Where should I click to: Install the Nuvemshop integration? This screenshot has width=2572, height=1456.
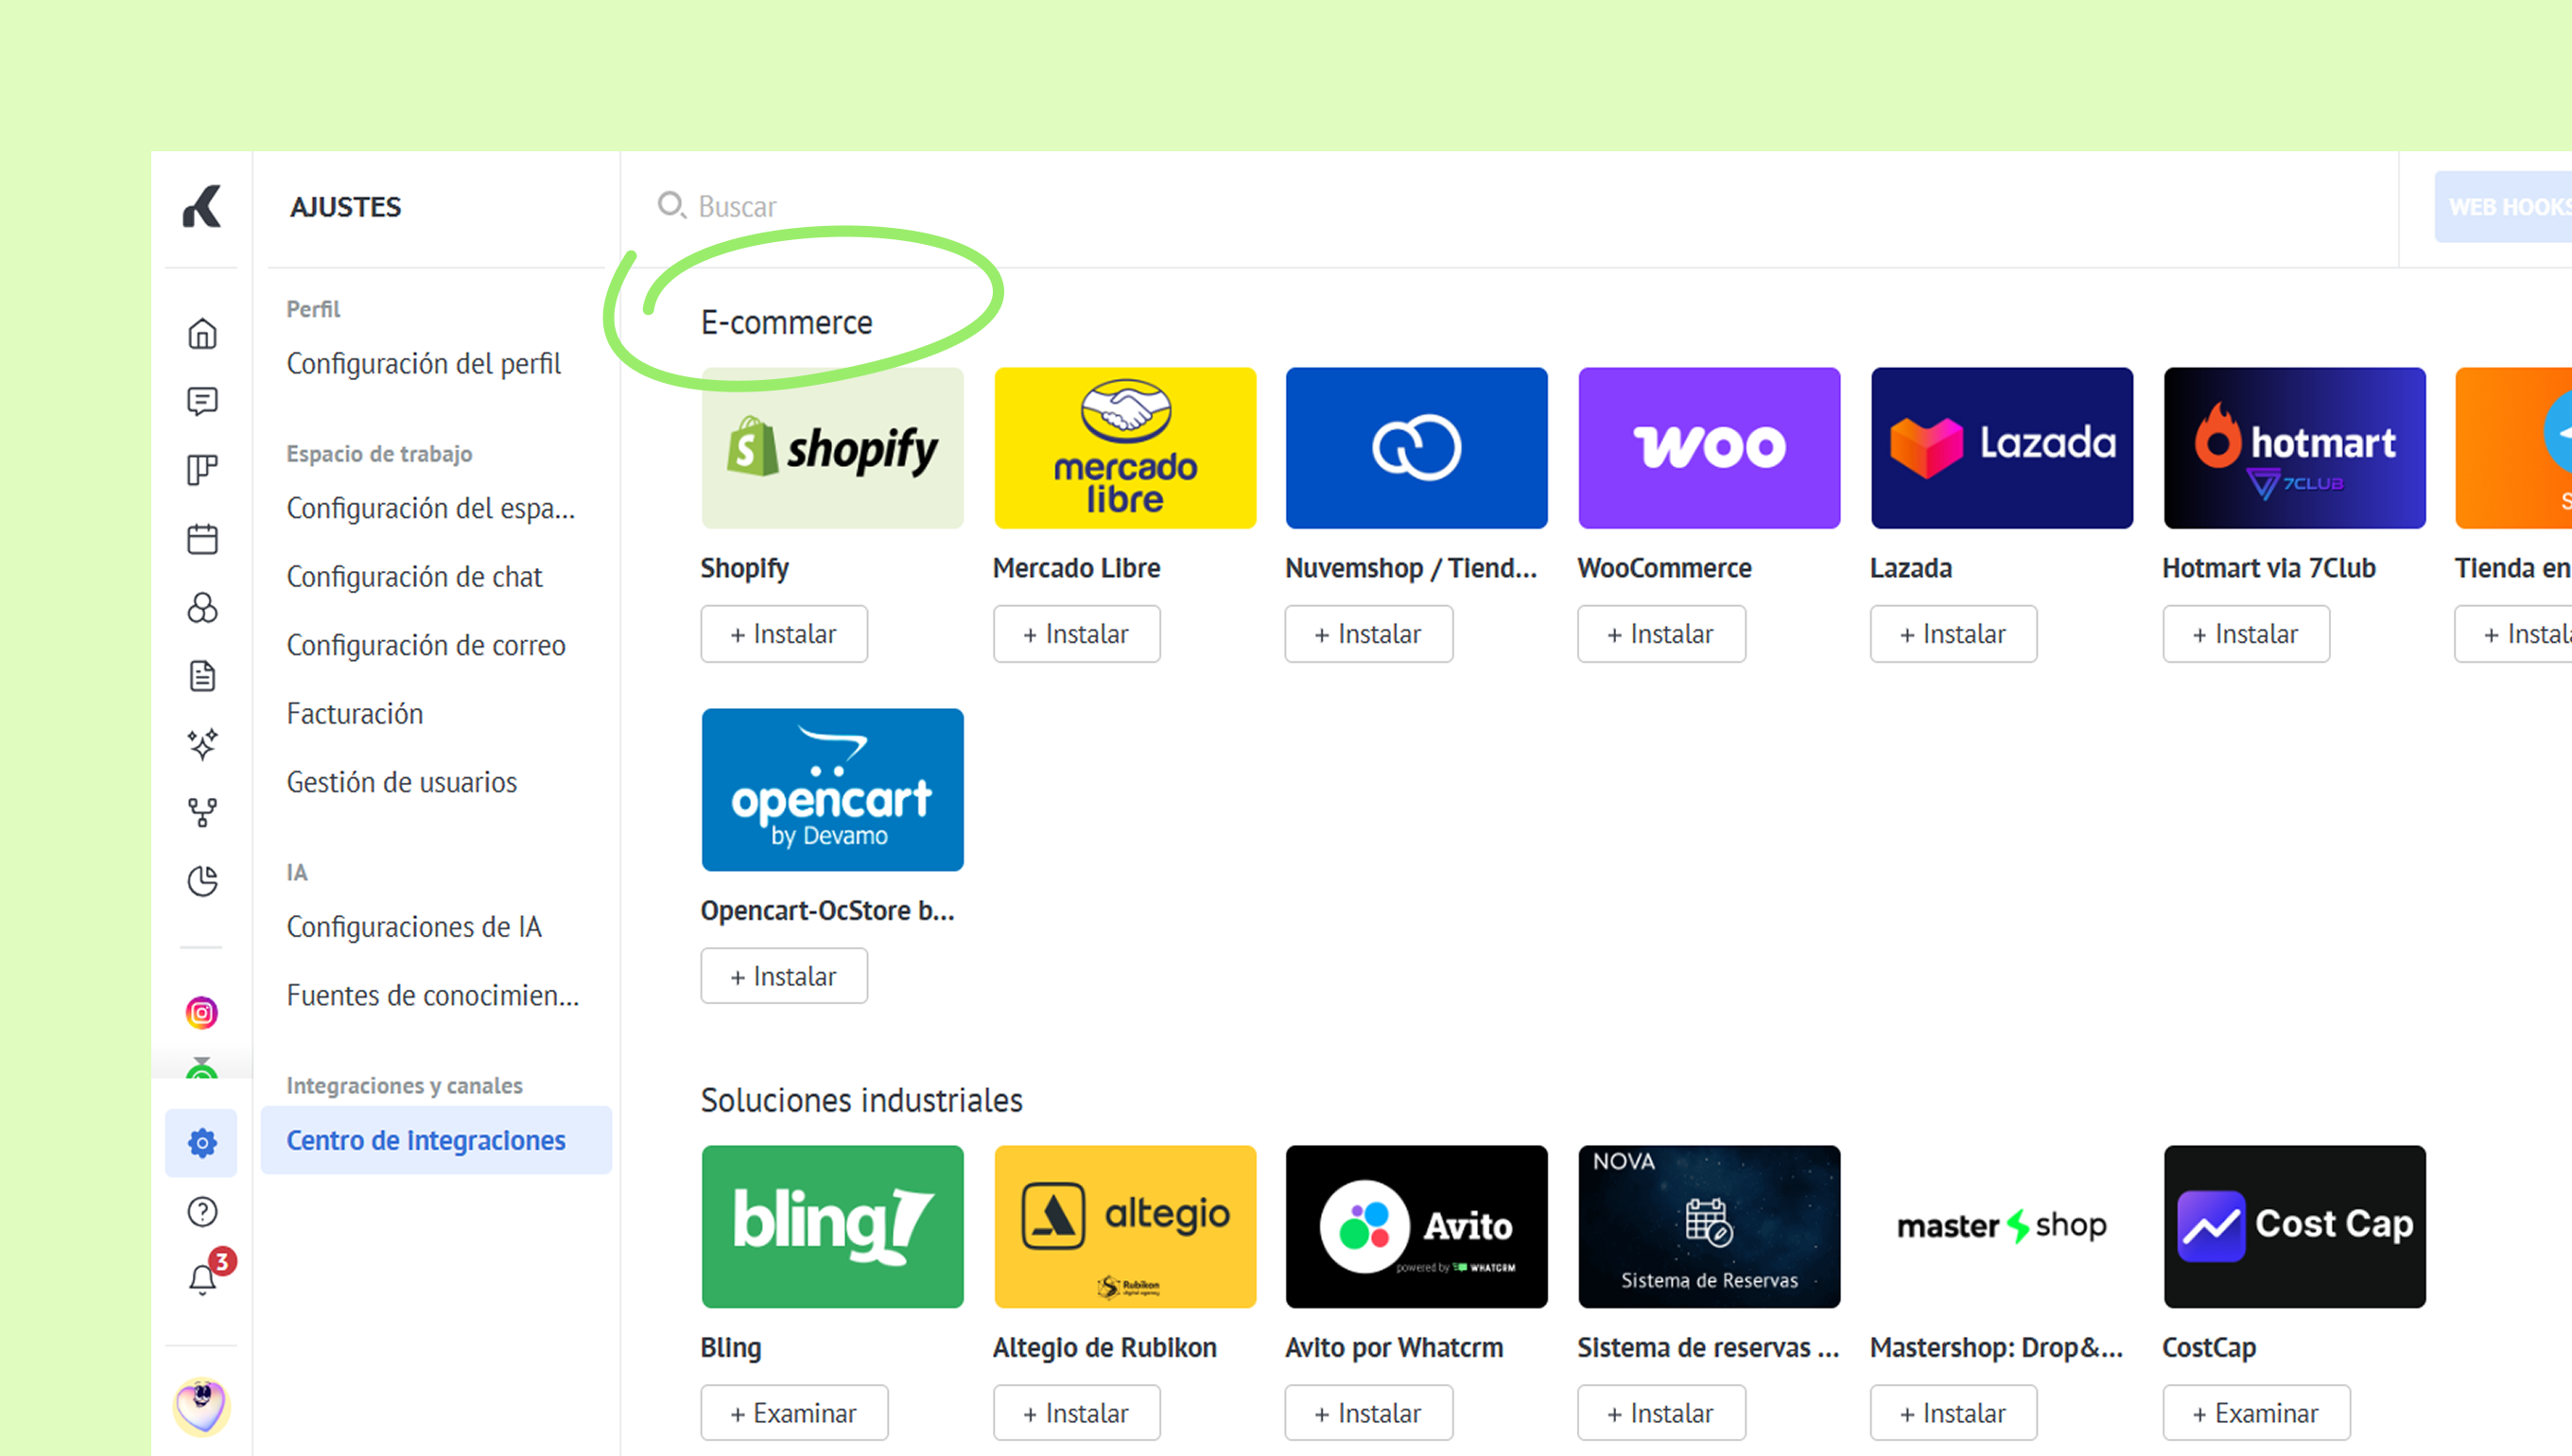(1368, 634)
